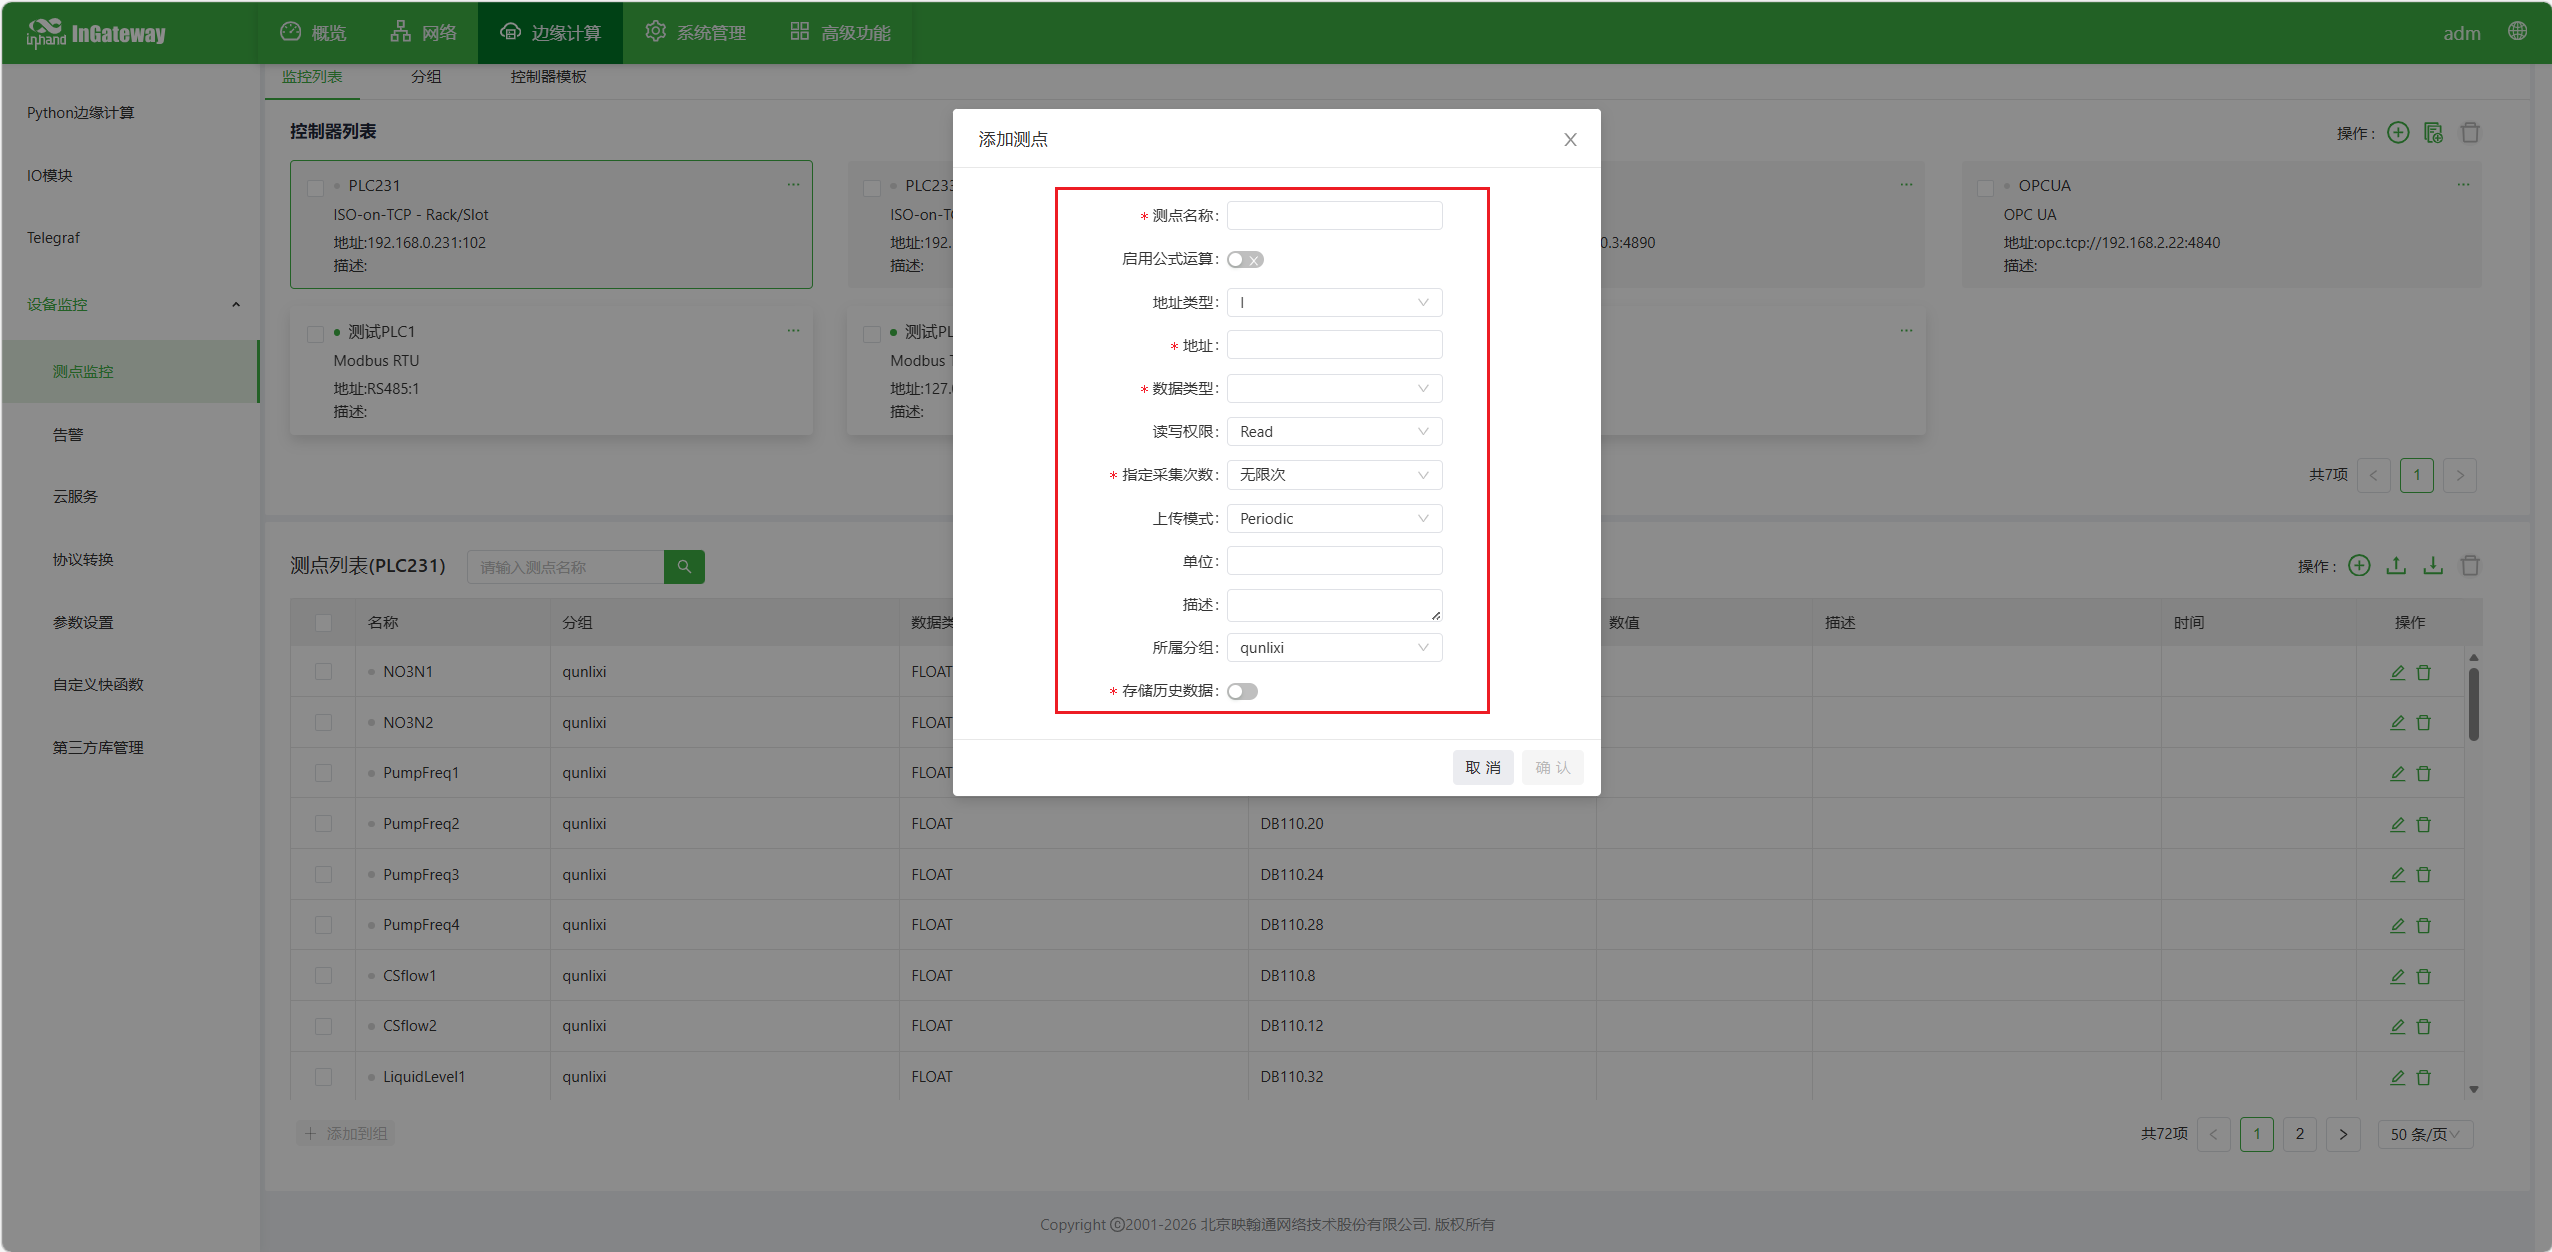This screenshot has width=2552, height=1252.
Task: Open the OPCUA card three-dot menu
Action: (x=2463, y=185)
